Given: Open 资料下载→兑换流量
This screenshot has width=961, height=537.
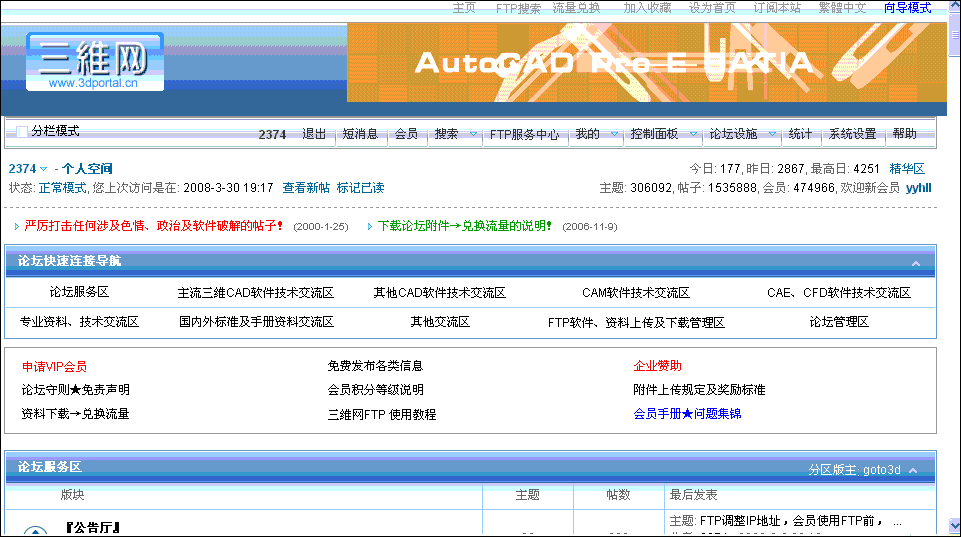Looking at the screenshot, I should 75,414.
